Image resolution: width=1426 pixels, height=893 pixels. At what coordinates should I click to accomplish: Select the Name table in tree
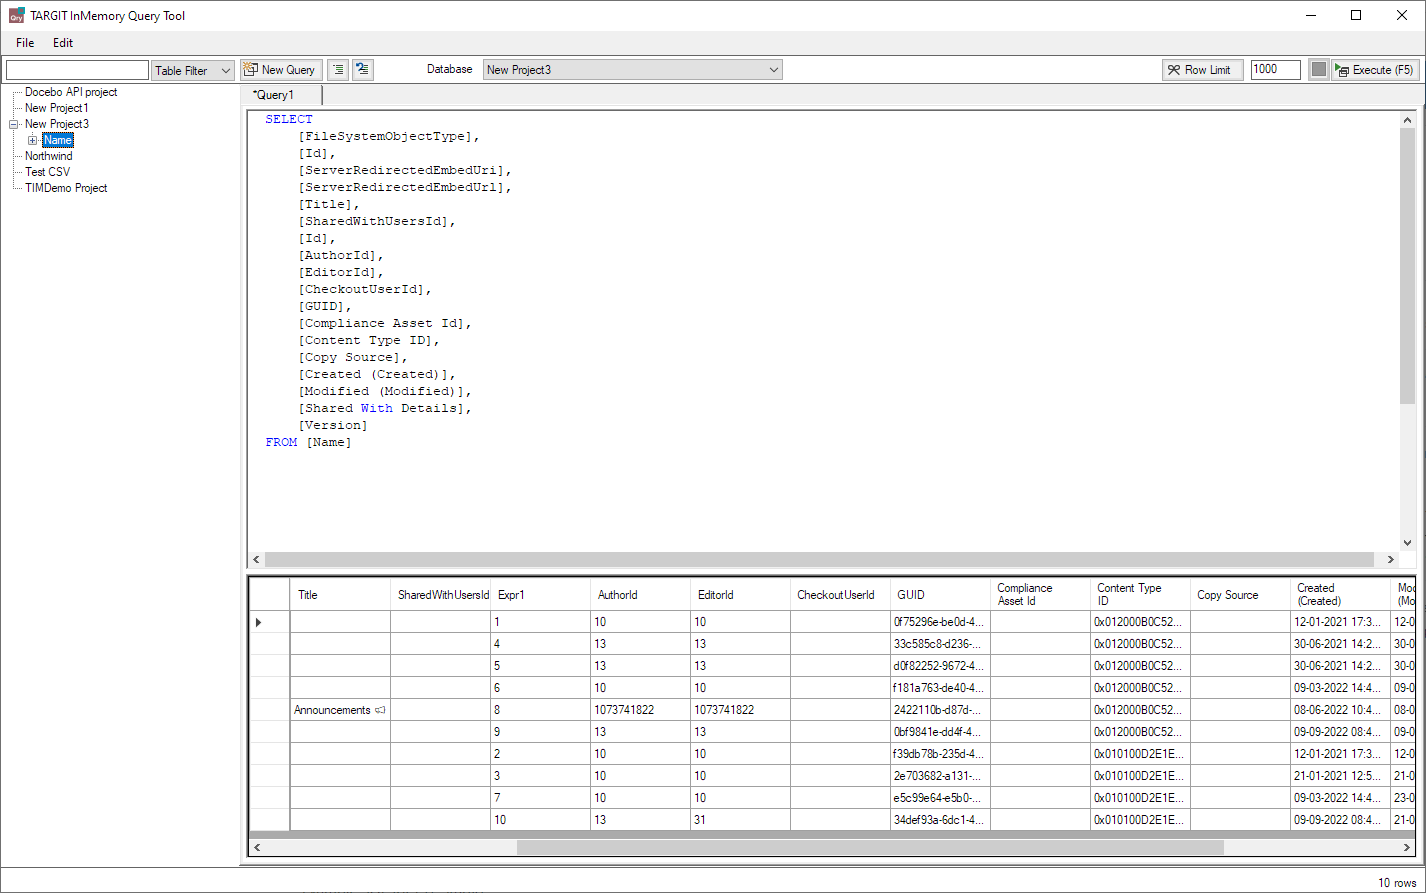[58, 140]
